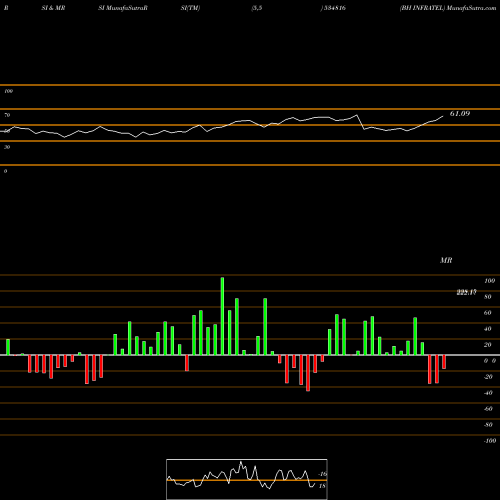Click the -40 label on MR scale
500x500 pixels.
[x=488, y=393]
